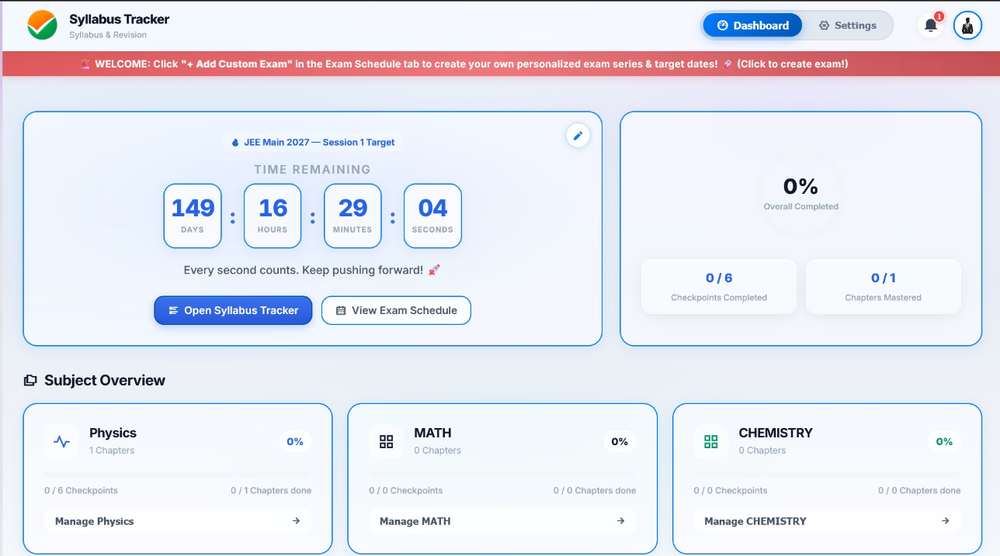The image size is (1000, 556).
Task: Click the Syllabus Tracker checkmark logo
Action: tap(42, 26)
